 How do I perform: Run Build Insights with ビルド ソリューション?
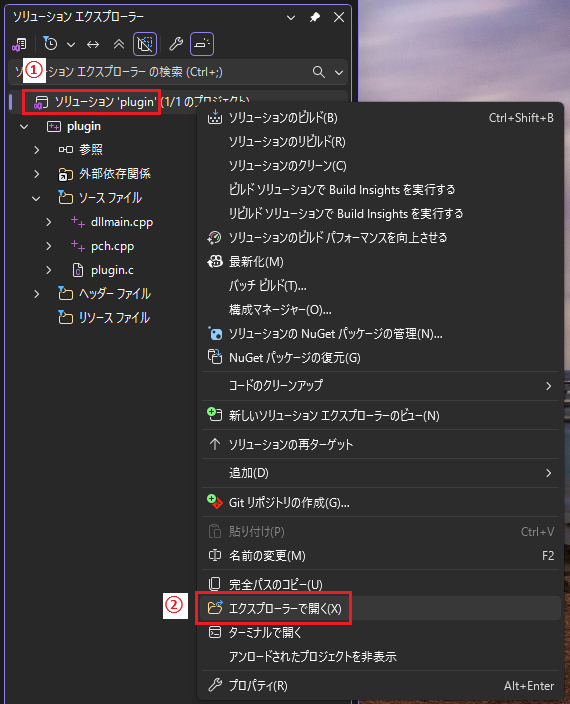(380, 189)
